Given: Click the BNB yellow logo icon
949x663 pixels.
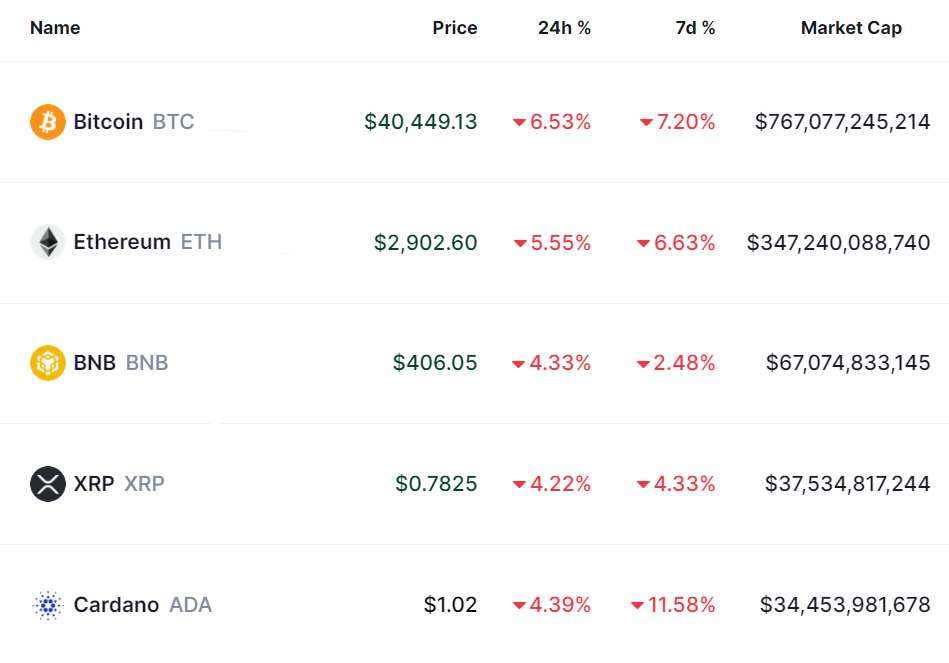Looking at the screenshot, I should [x=48, y=363].
